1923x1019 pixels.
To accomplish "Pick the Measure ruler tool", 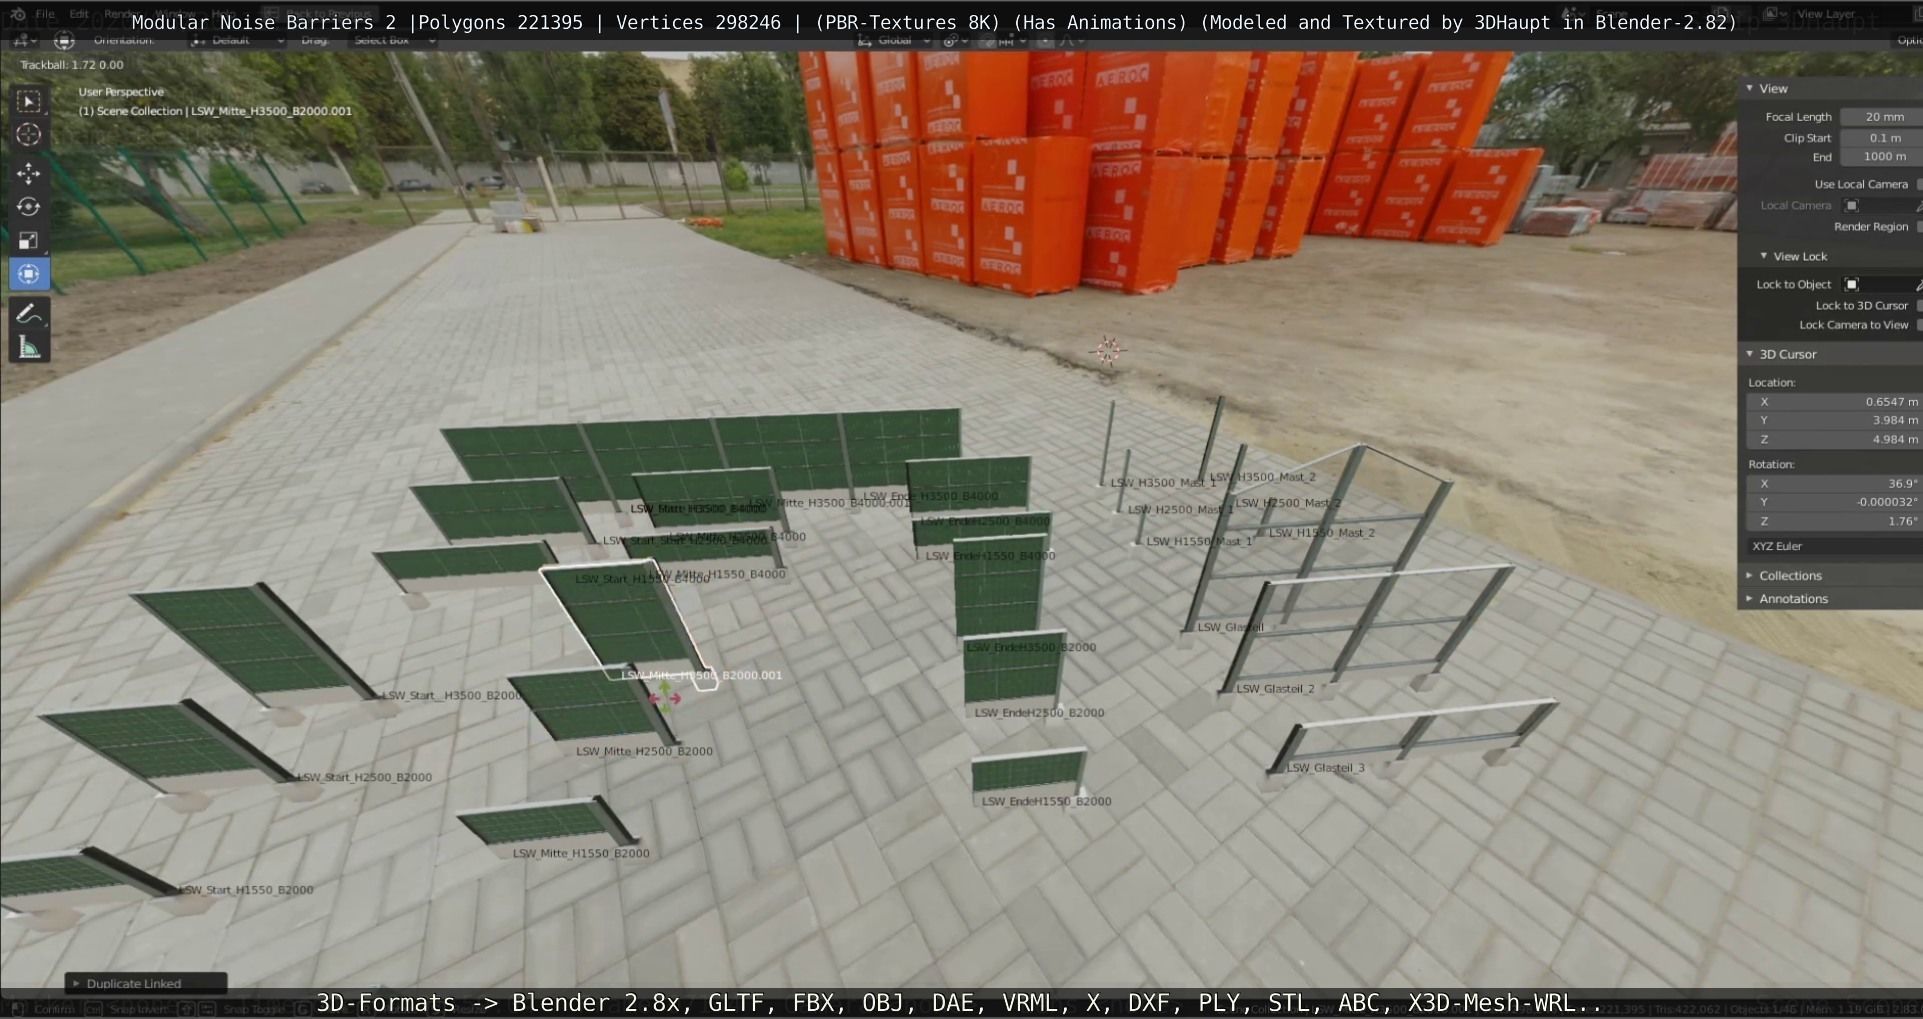I will [28, 348].
